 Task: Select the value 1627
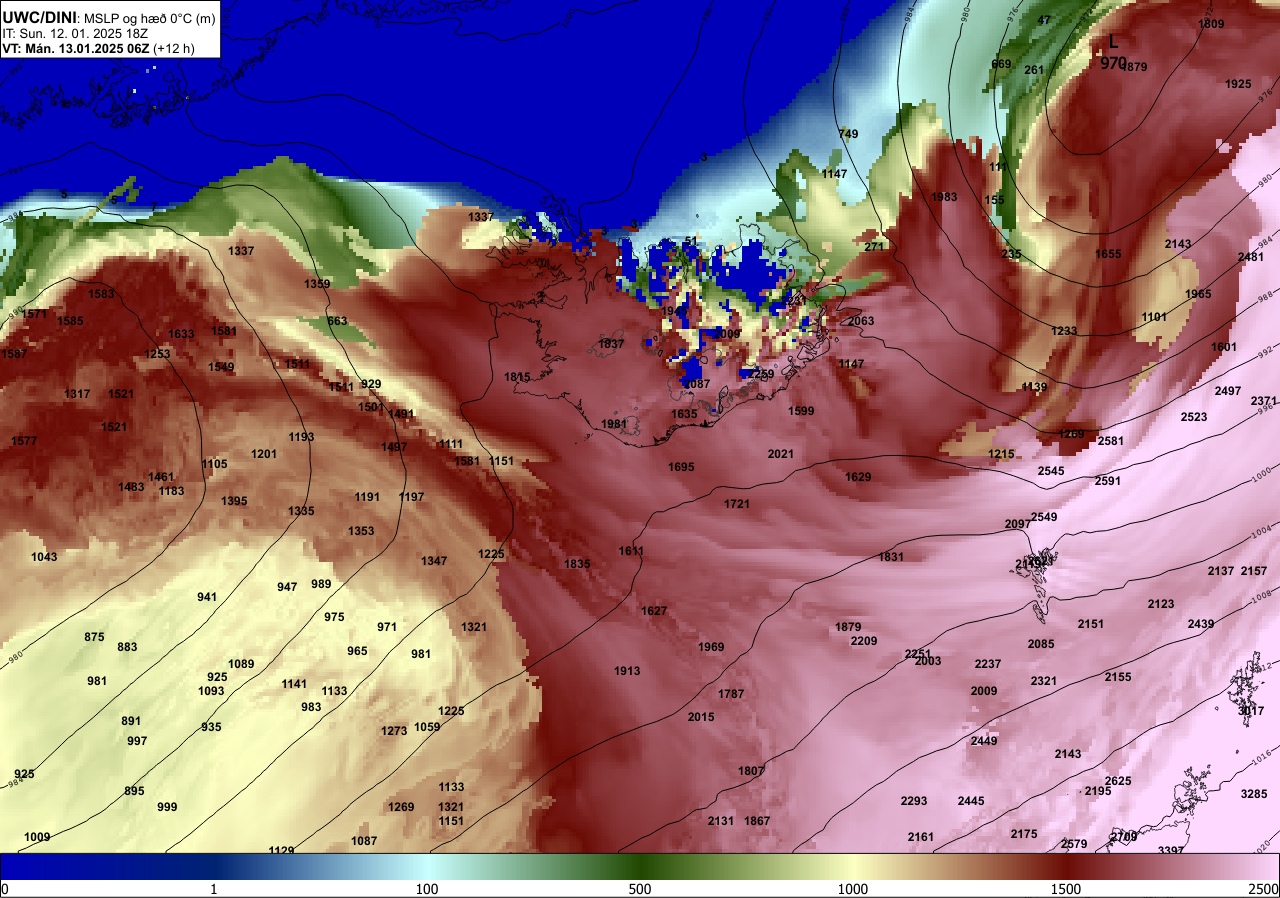tap(654, 611)
